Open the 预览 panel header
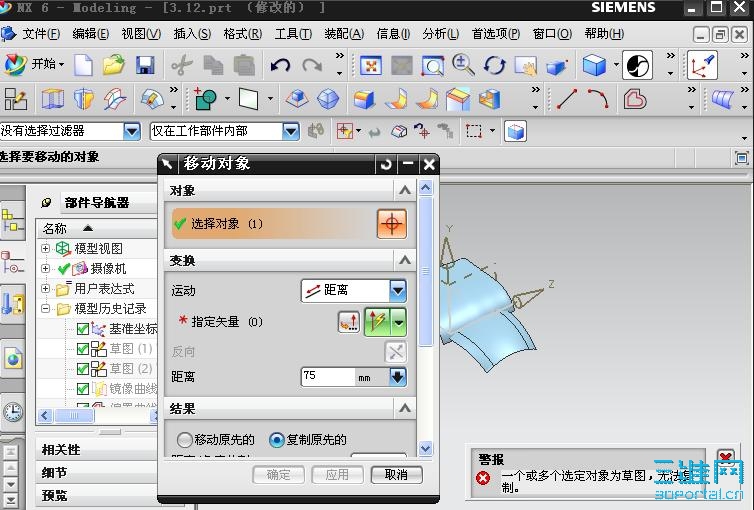 tap(98, 496)
